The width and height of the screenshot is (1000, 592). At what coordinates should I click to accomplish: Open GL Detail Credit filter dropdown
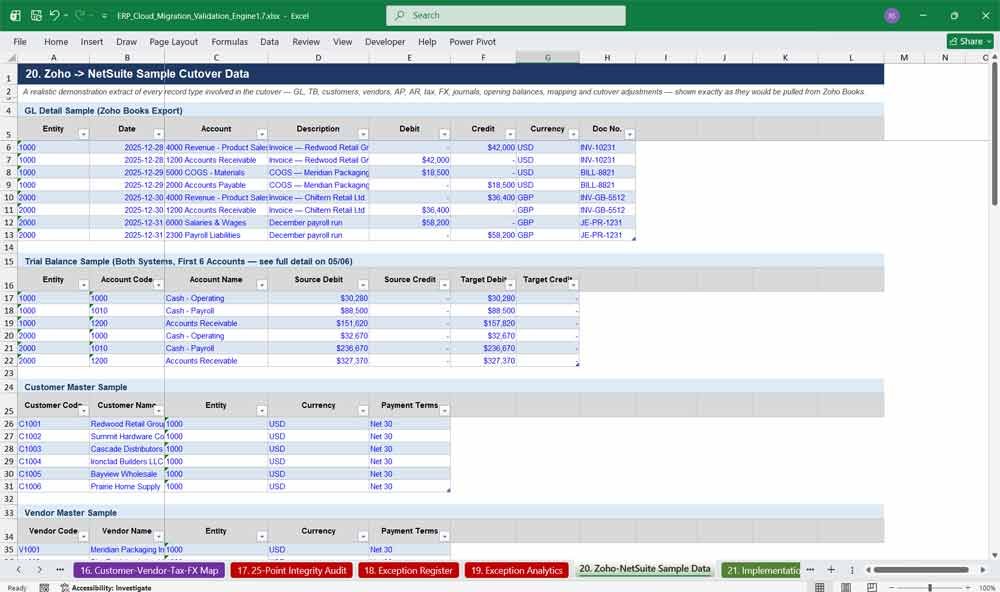pyautogui.click(x=510, y=134)
